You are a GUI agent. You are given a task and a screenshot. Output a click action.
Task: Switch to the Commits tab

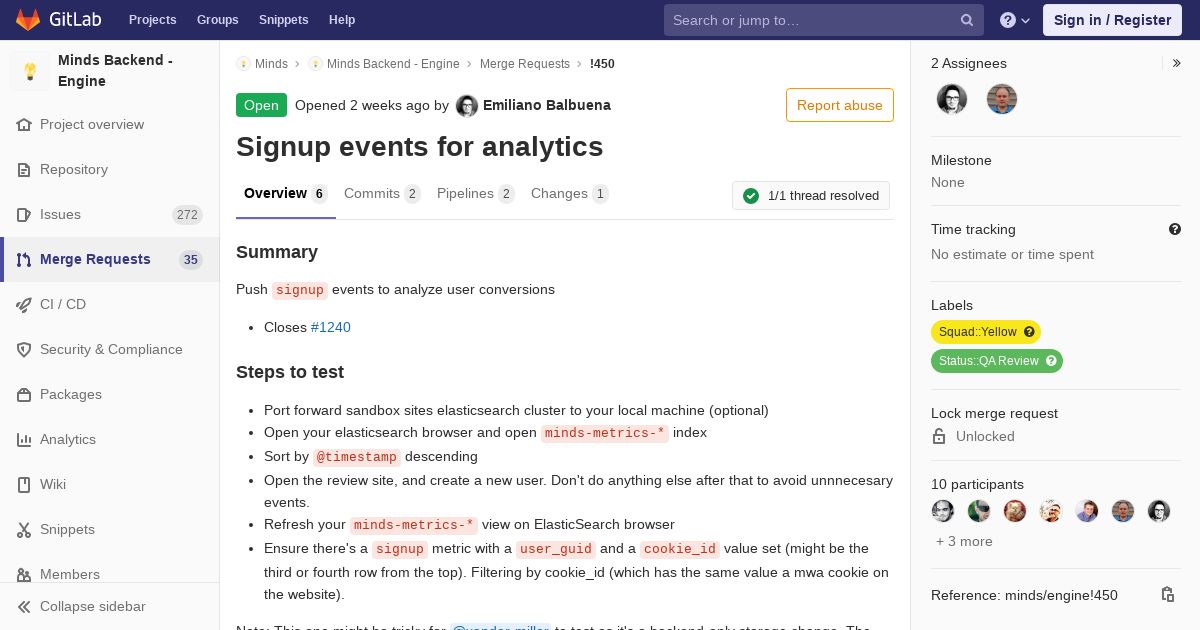pyautogui.click(x=382, y=194)
